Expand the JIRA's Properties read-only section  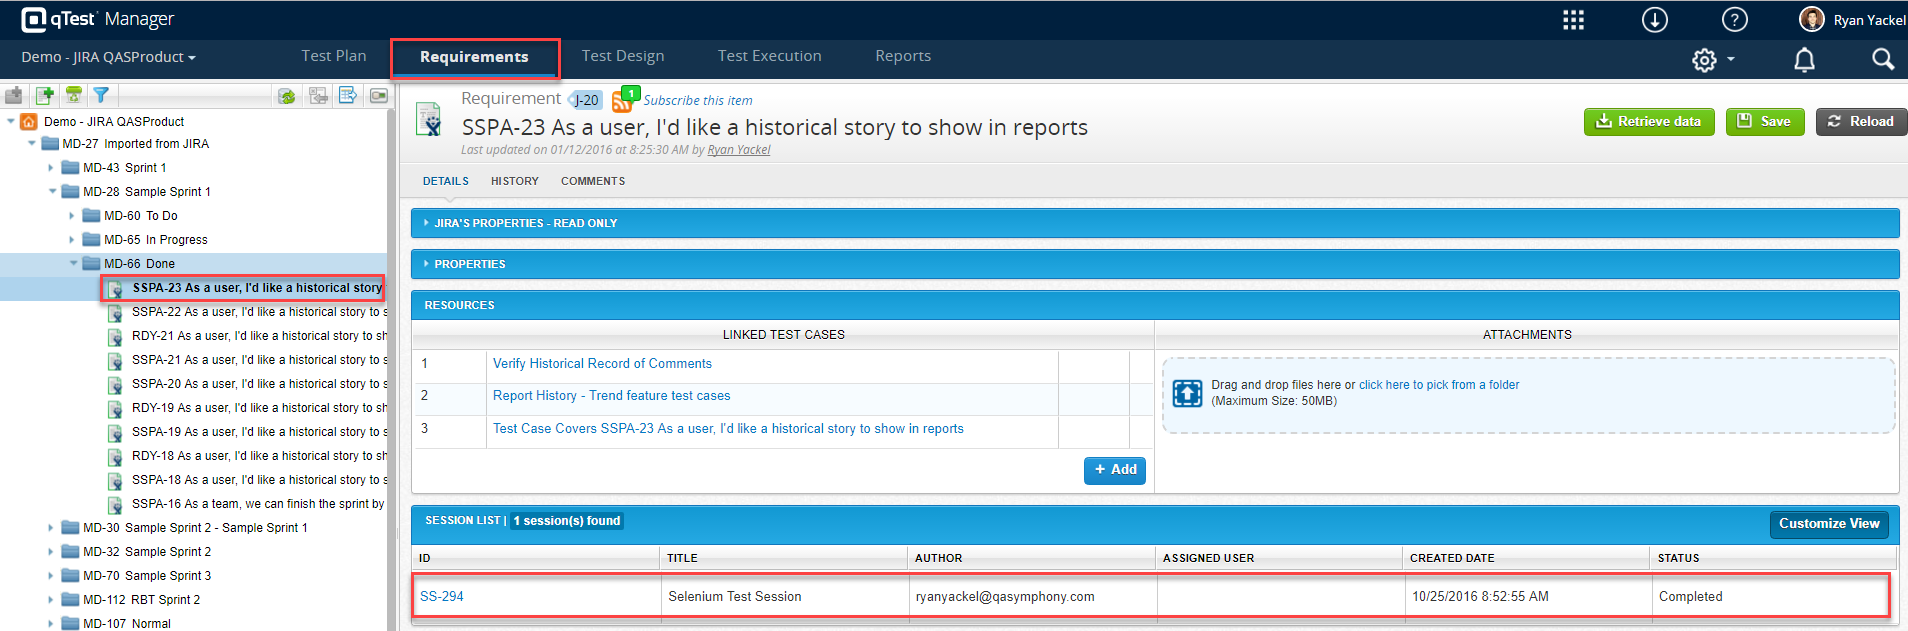[525, 223]
